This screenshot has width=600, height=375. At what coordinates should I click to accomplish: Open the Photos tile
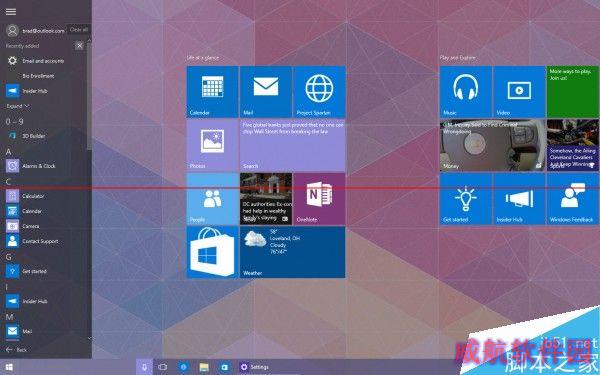point(212,145)
